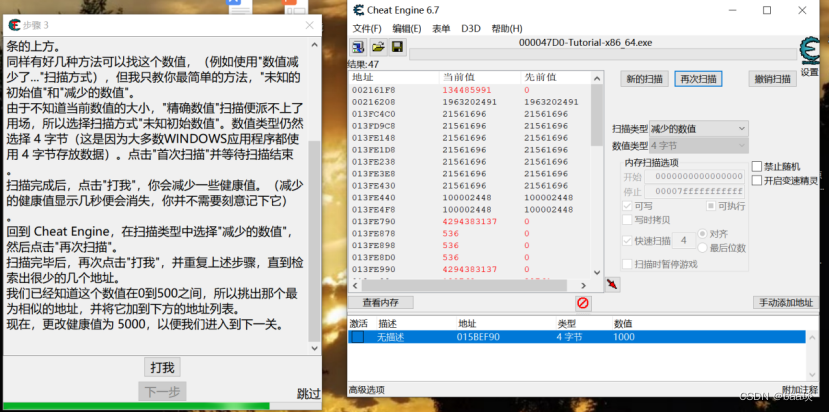Select result row with address 013FE440
This screenshot has width=829, height=412.
(x=469, y=197)
